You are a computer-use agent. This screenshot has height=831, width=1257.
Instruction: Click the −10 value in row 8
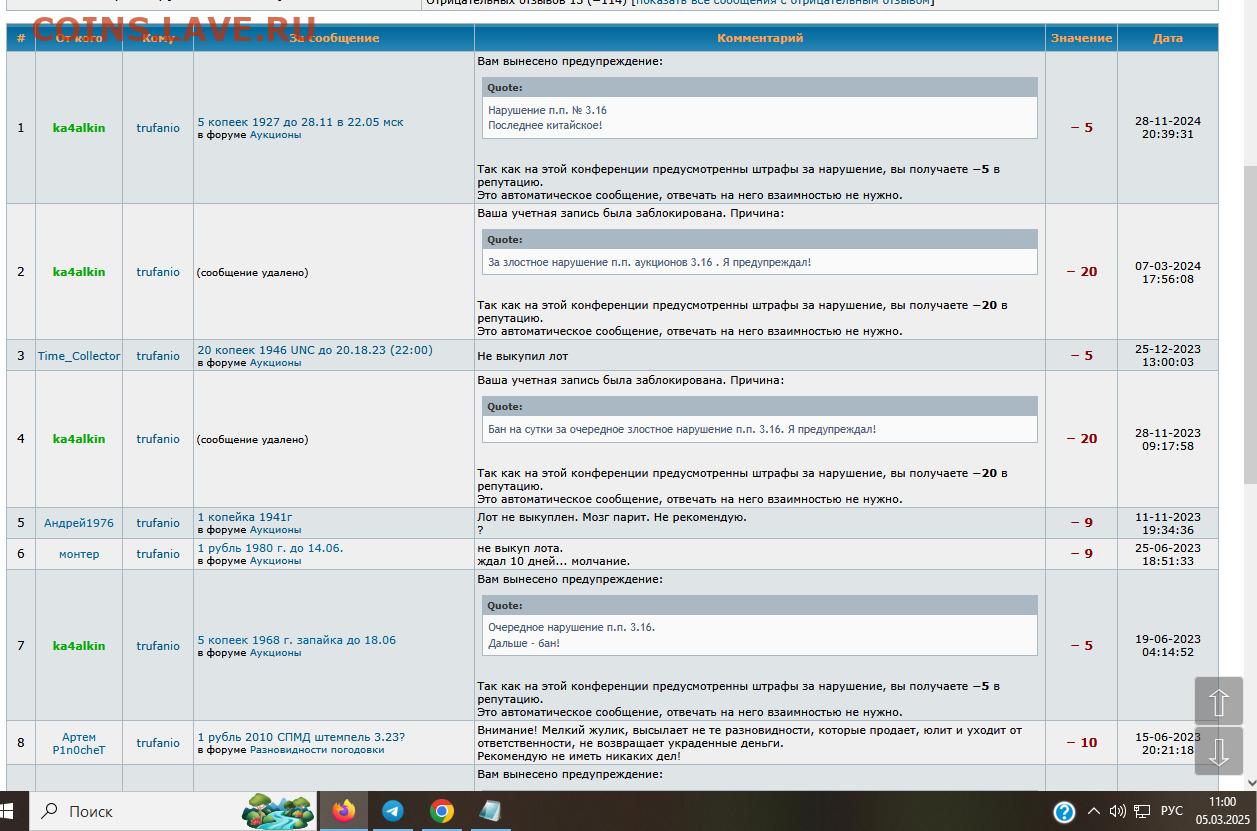click(x=1082, y=743)
